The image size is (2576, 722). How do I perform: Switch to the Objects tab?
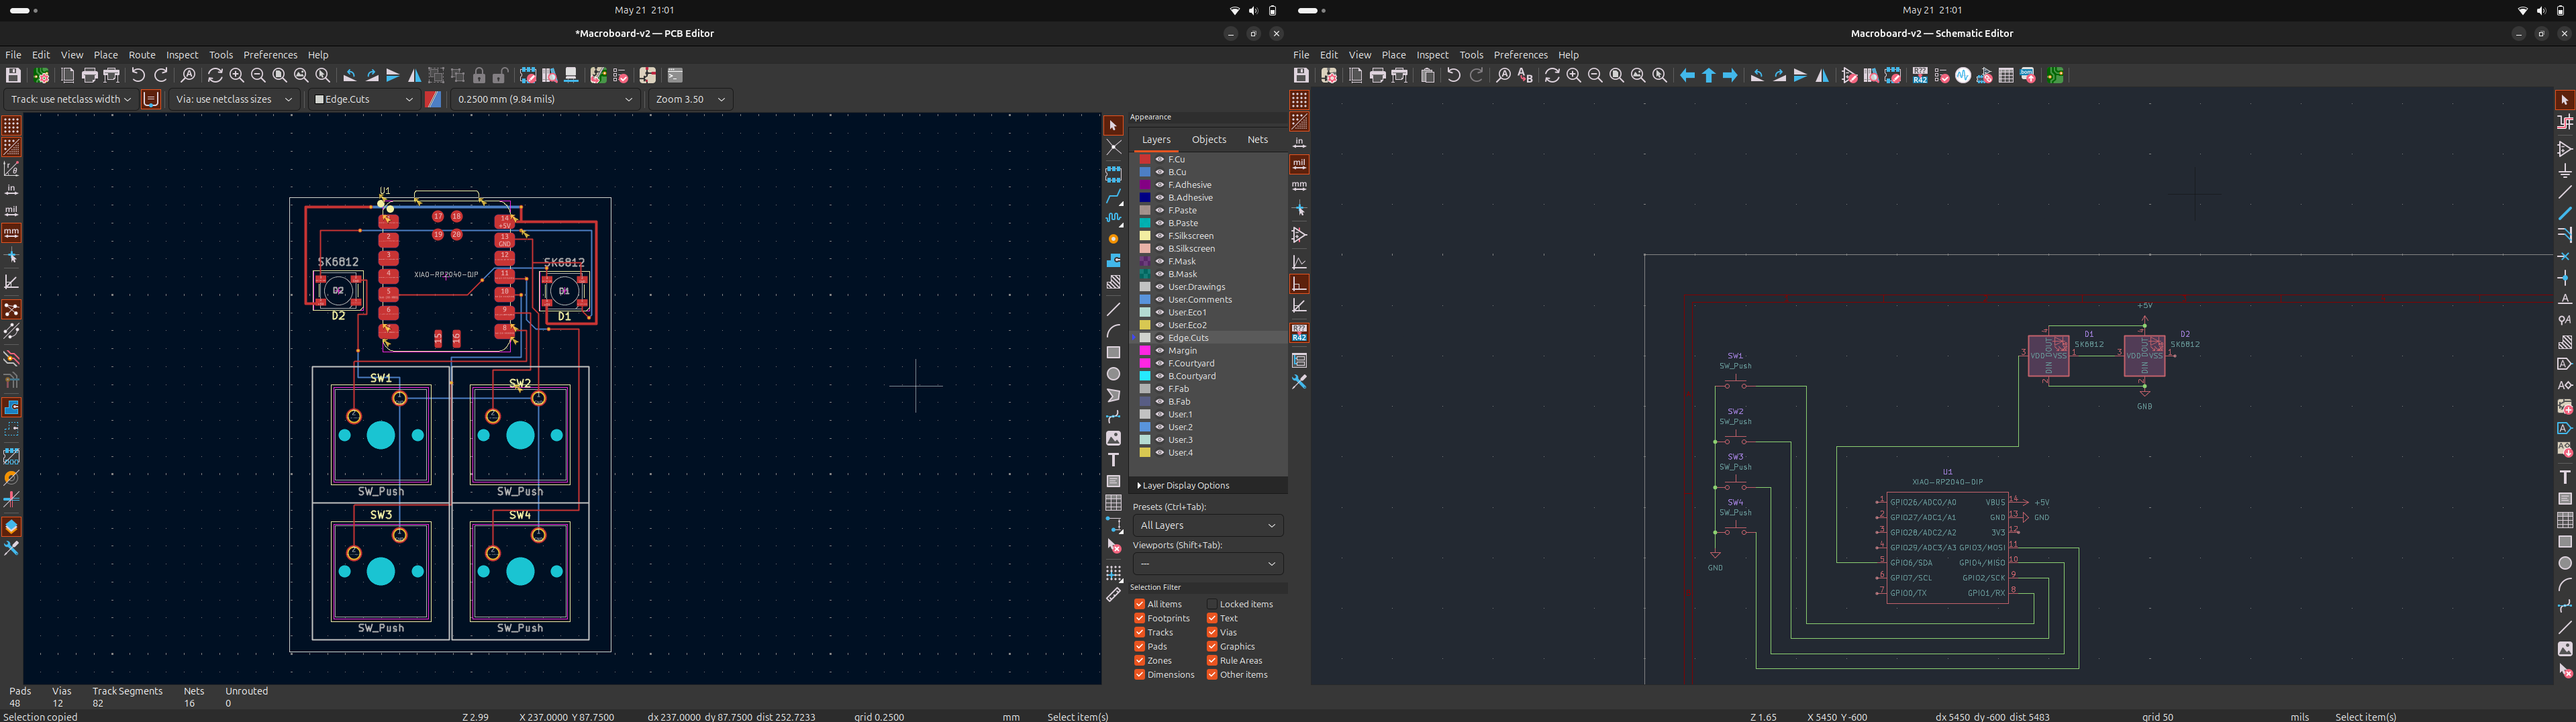pyautogui.click(x=1208, y=140)
